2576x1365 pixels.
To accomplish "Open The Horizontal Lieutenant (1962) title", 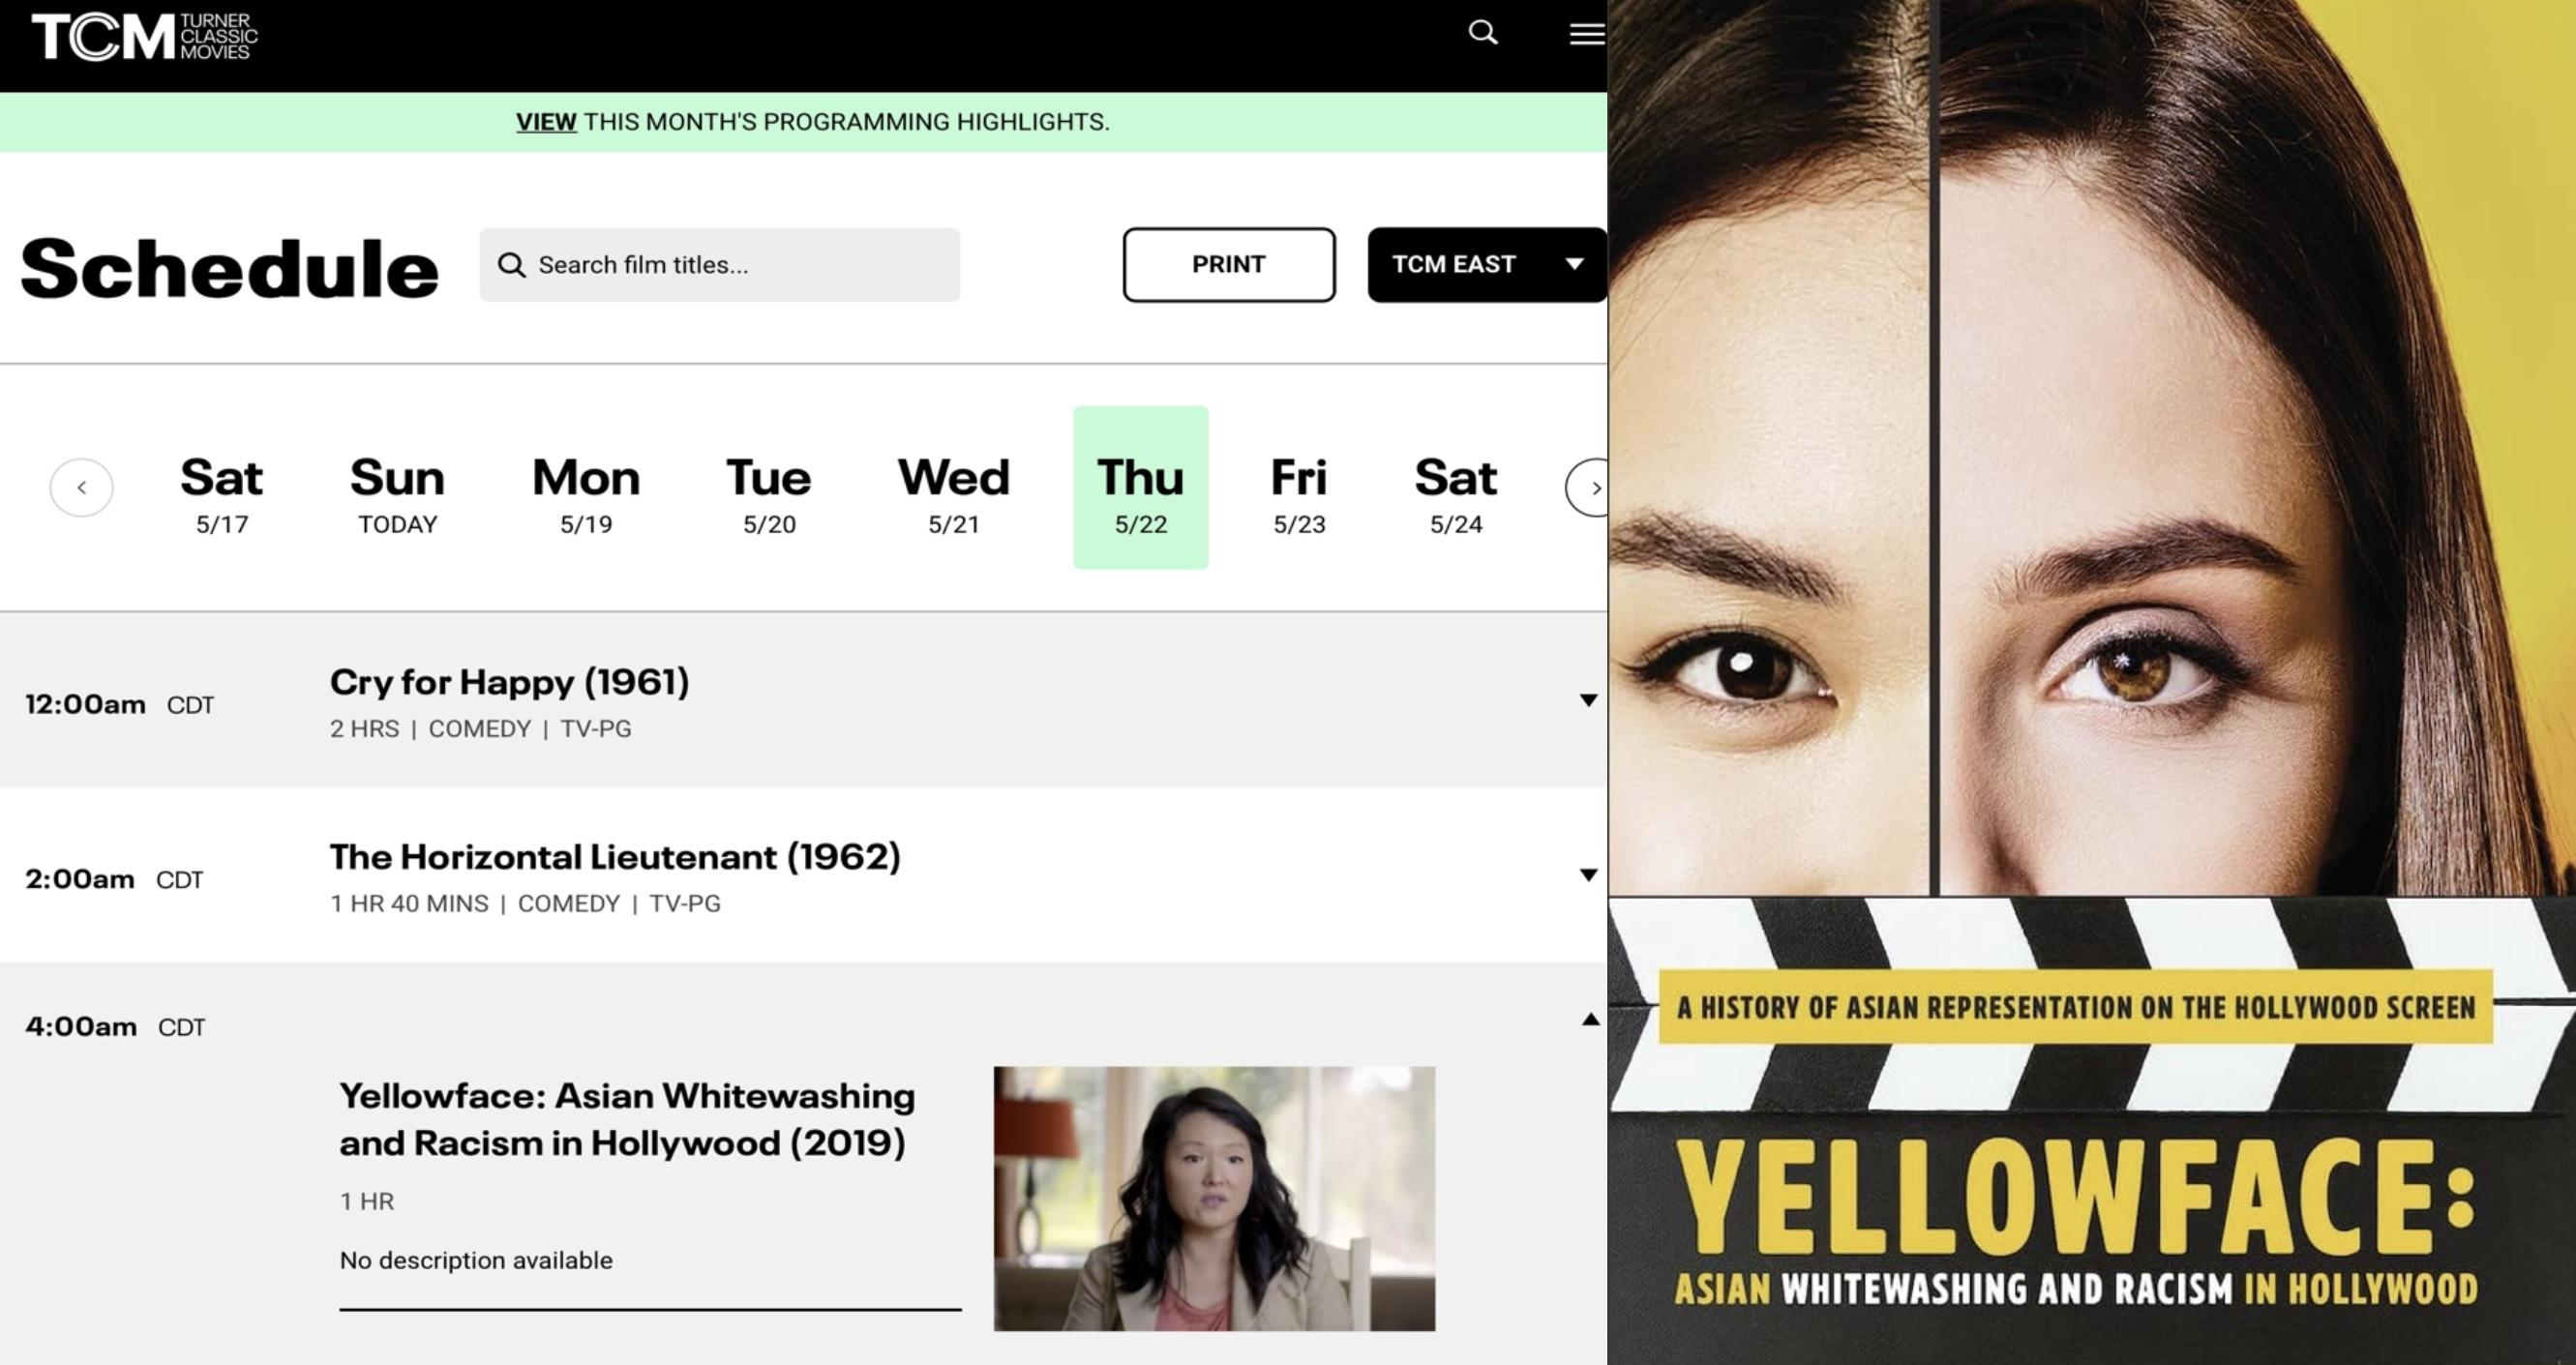I will click(615, 857).
